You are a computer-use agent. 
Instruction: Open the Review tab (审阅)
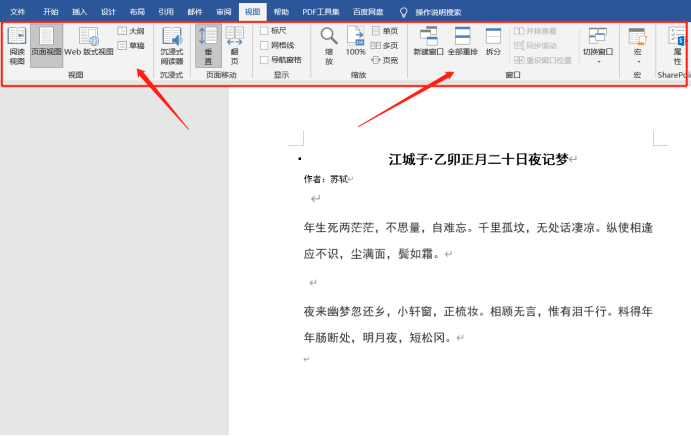click(x=223, y=12)
